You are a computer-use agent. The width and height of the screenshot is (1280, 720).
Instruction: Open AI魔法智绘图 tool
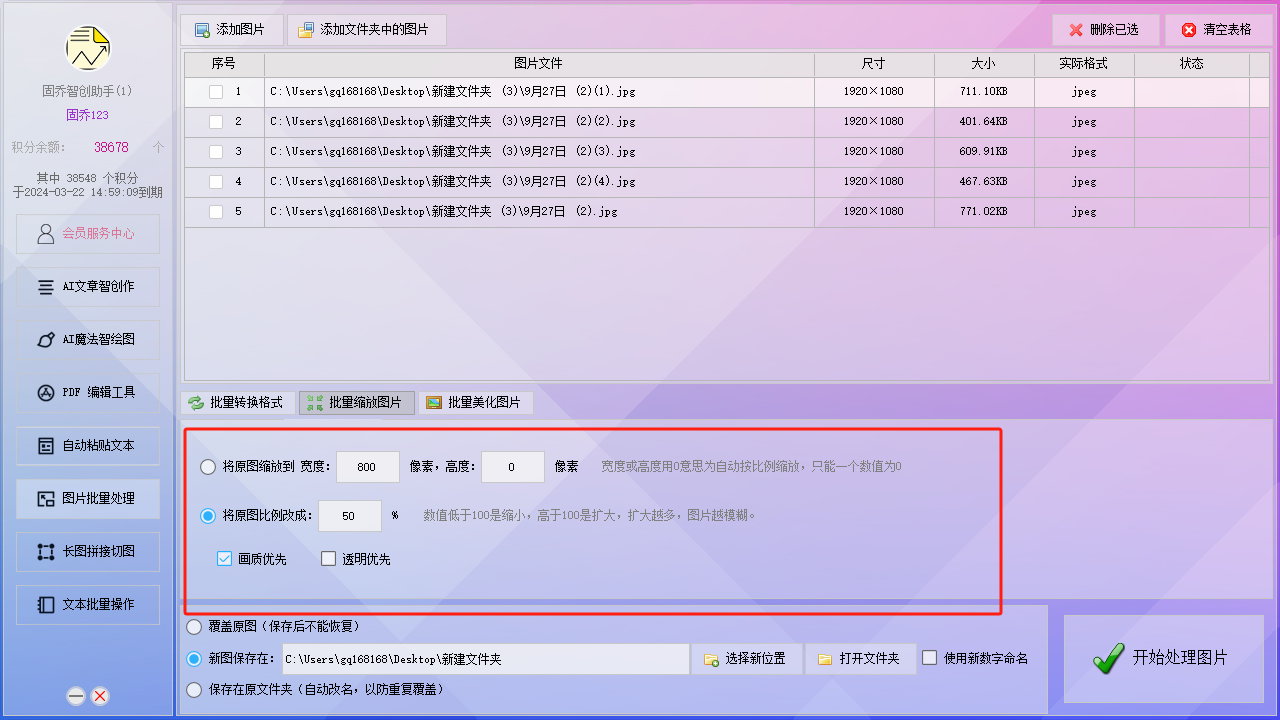tap(88, 339)
